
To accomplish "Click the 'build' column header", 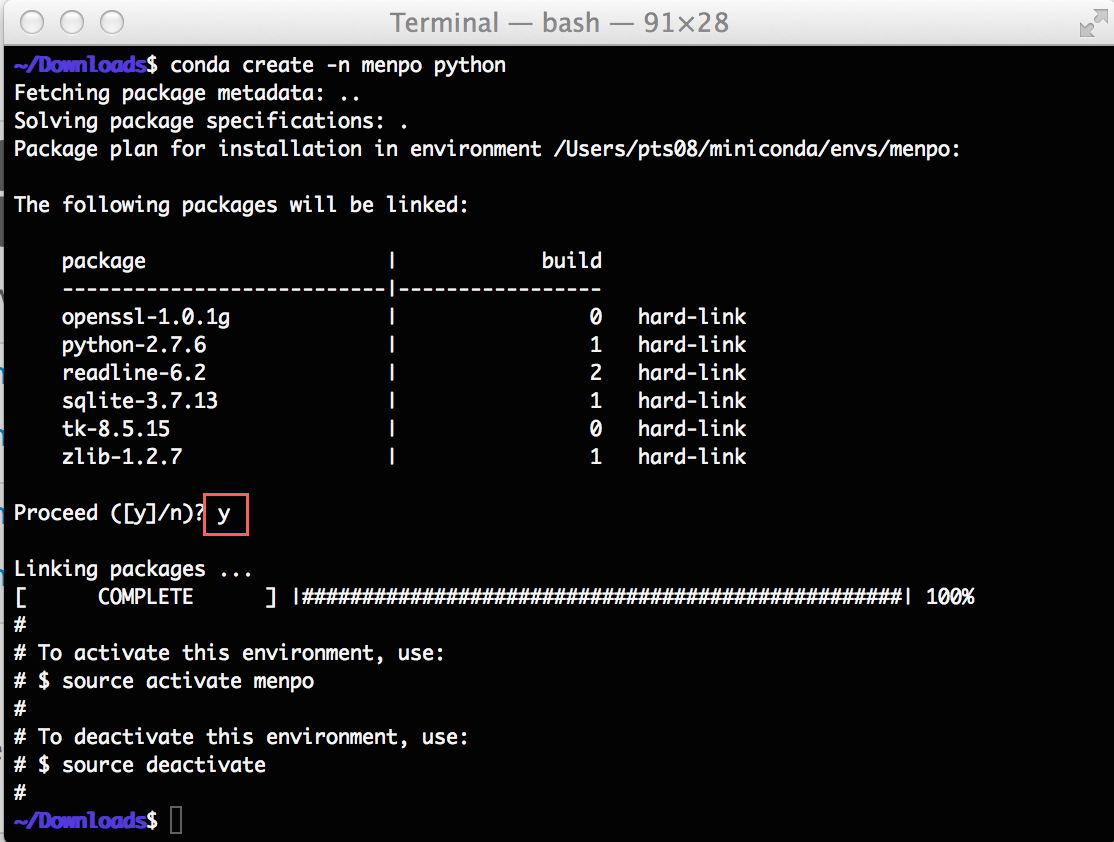I will click(x=571, y=261).
